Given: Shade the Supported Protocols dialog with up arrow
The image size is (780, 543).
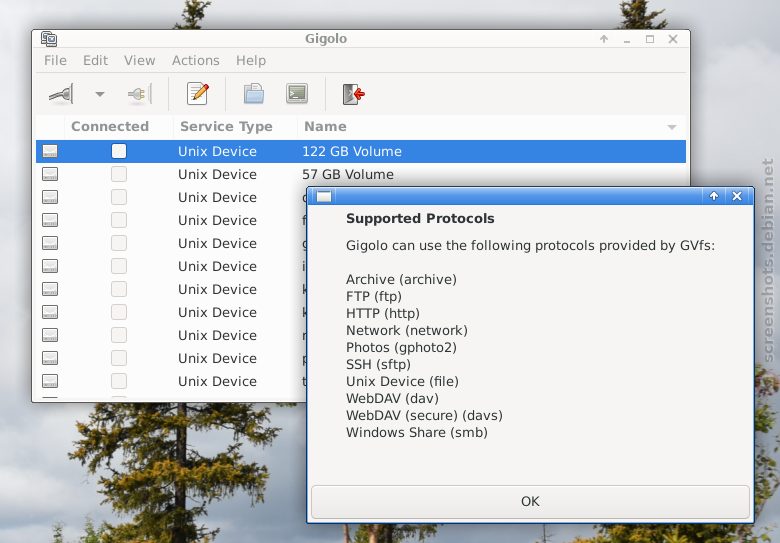Looking at the screenshot, I should (x=714, y=196).
